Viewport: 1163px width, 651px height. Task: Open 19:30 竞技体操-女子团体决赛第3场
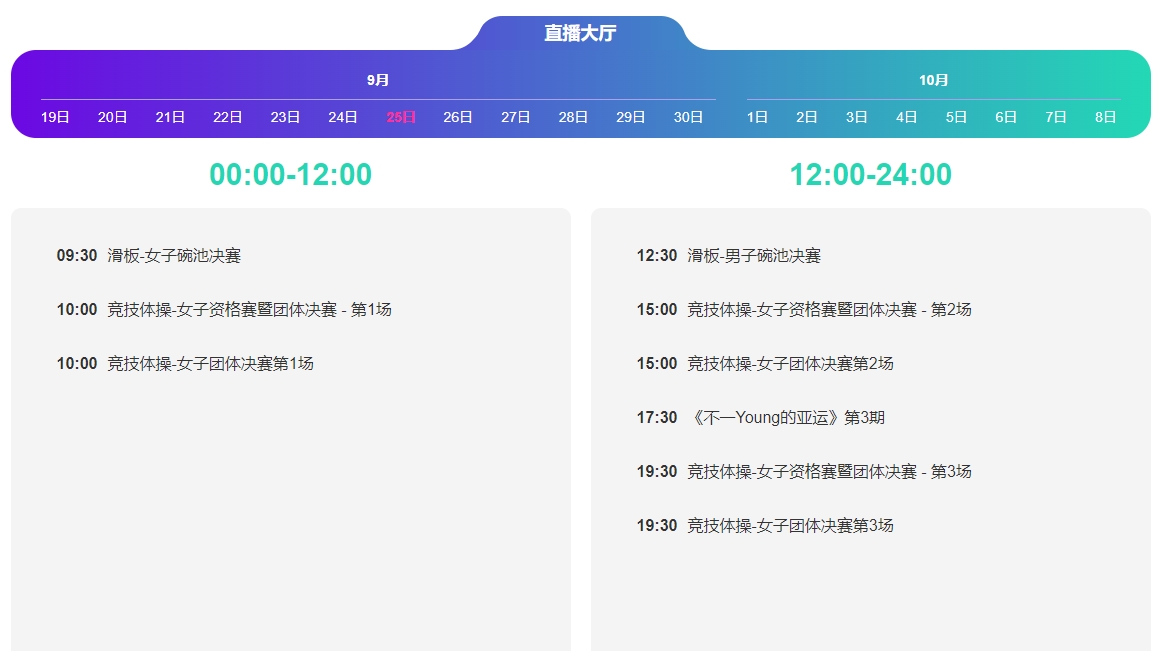click(790, 526)
